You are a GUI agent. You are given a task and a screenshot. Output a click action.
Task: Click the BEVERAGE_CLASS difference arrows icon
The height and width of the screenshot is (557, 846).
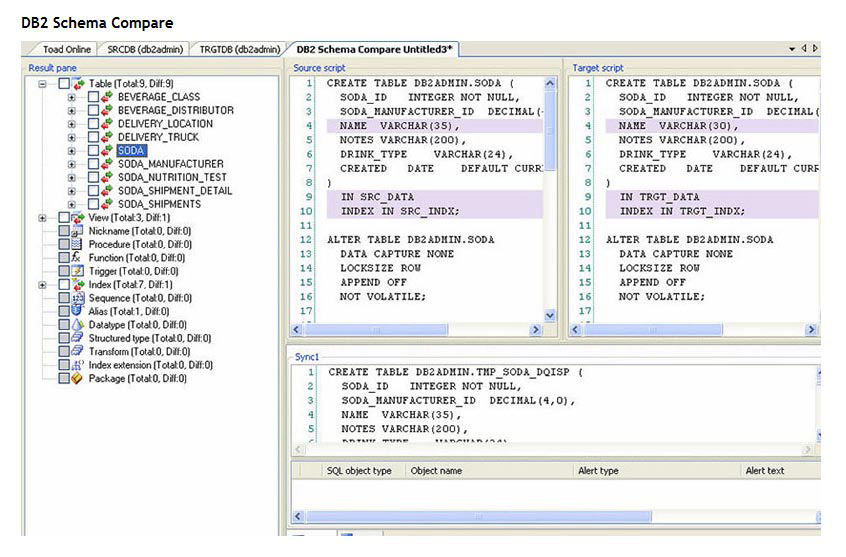106,97
